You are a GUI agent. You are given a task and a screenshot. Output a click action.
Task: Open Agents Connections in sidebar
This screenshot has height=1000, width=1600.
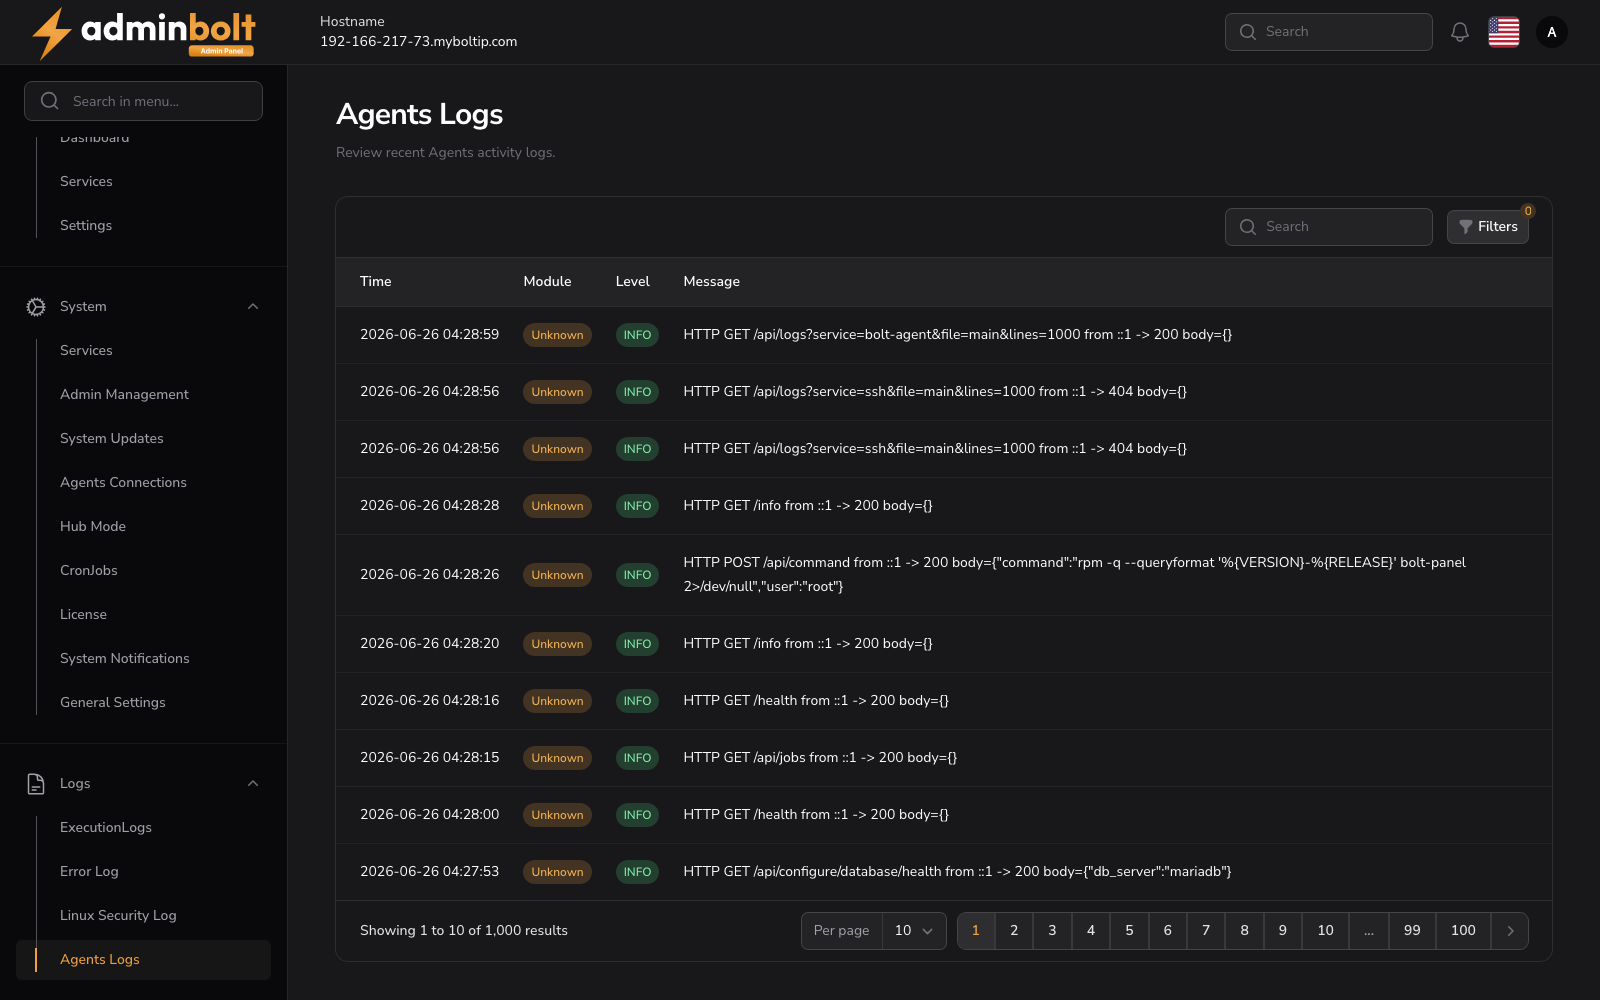pos(123,483)
